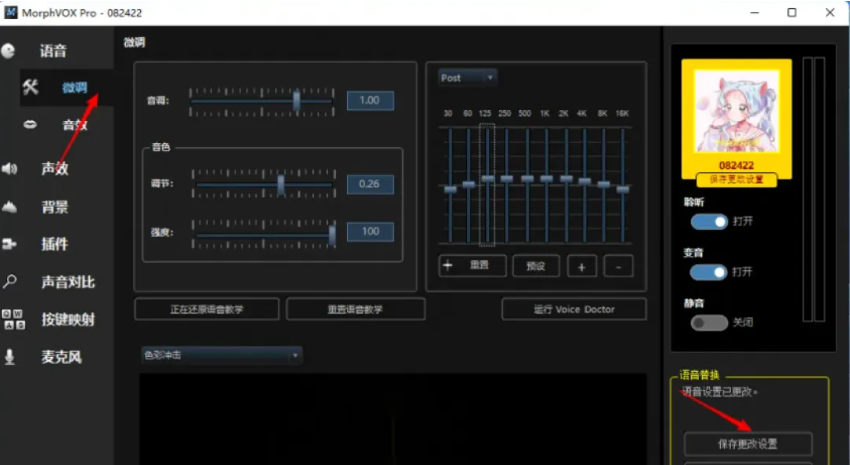Click the 微调 wrench tools icon
The height and width of the screenshot is (465, 850).
pos(30,87)
